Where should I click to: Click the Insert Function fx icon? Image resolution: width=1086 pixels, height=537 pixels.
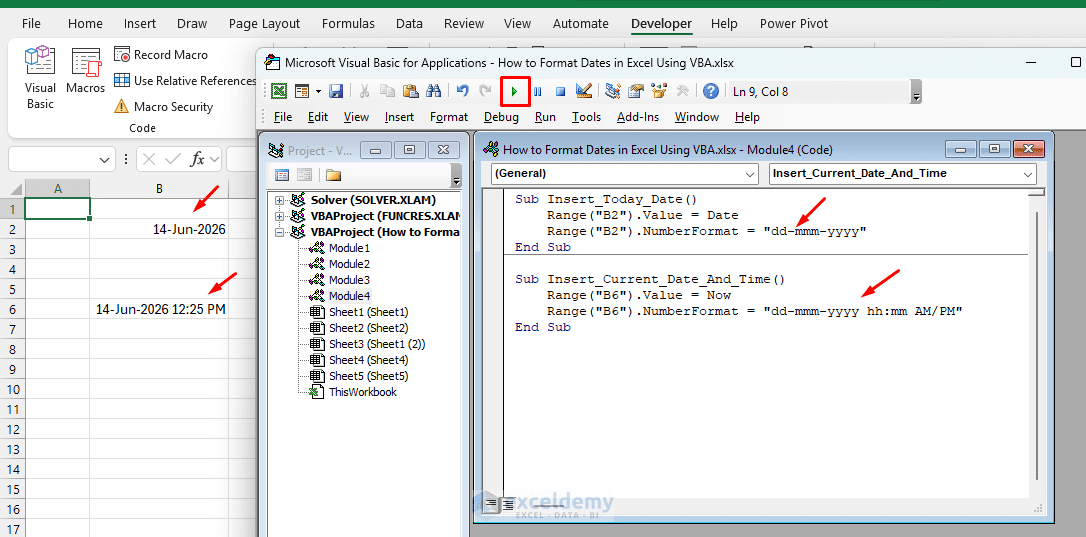[x=198, y=160]
